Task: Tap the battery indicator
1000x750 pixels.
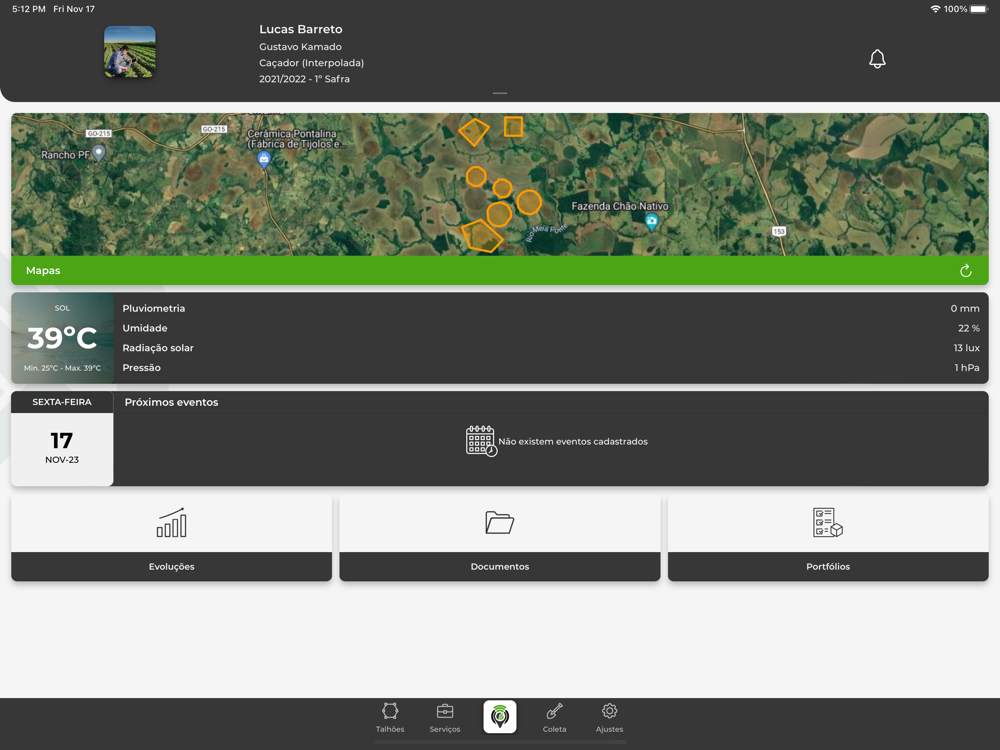Action: (x=979, y=9)
